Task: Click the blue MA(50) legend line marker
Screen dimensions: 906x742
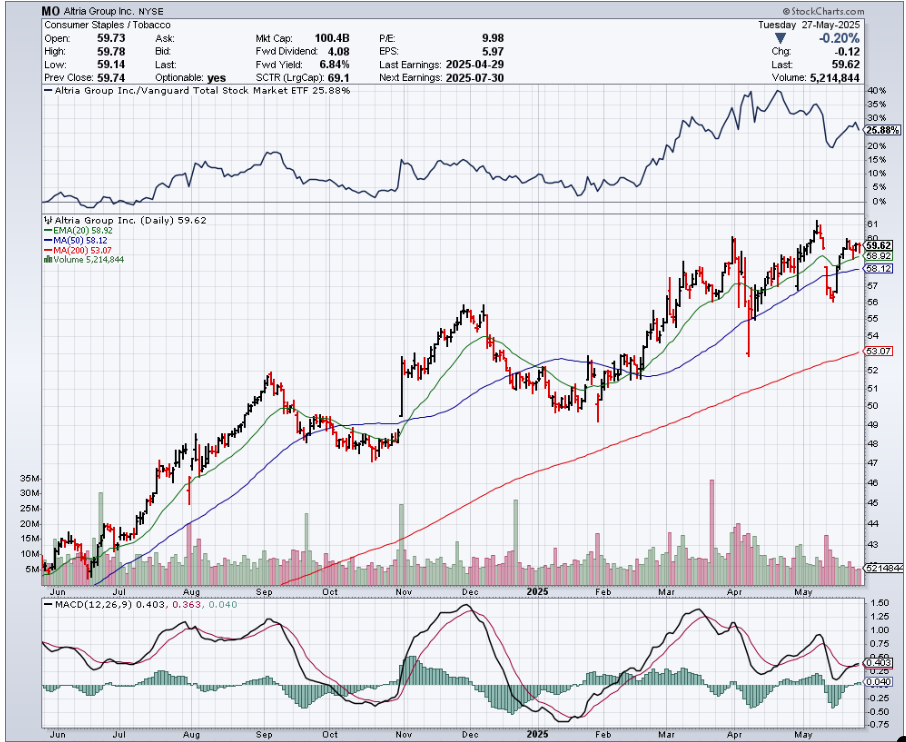Action: click(x=48, y=240)
